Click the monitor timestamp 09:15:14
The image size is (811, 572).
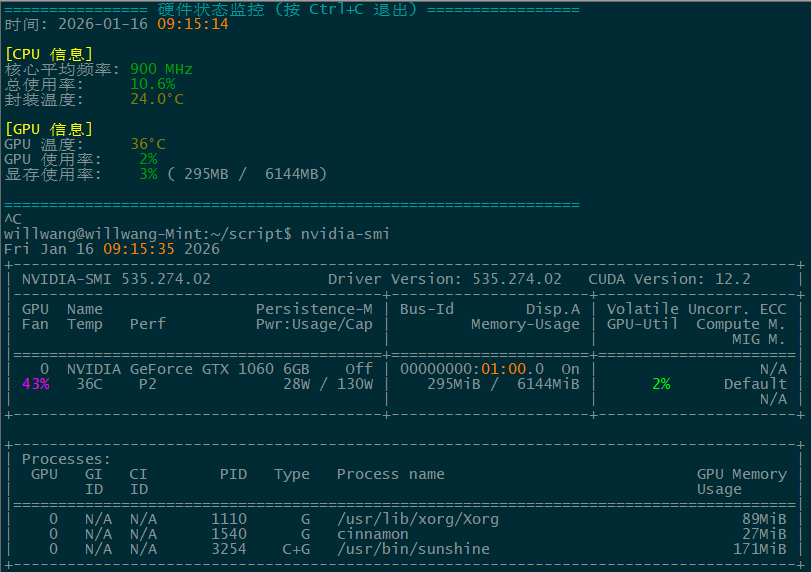pyautogui.click(x=193, y=24)
